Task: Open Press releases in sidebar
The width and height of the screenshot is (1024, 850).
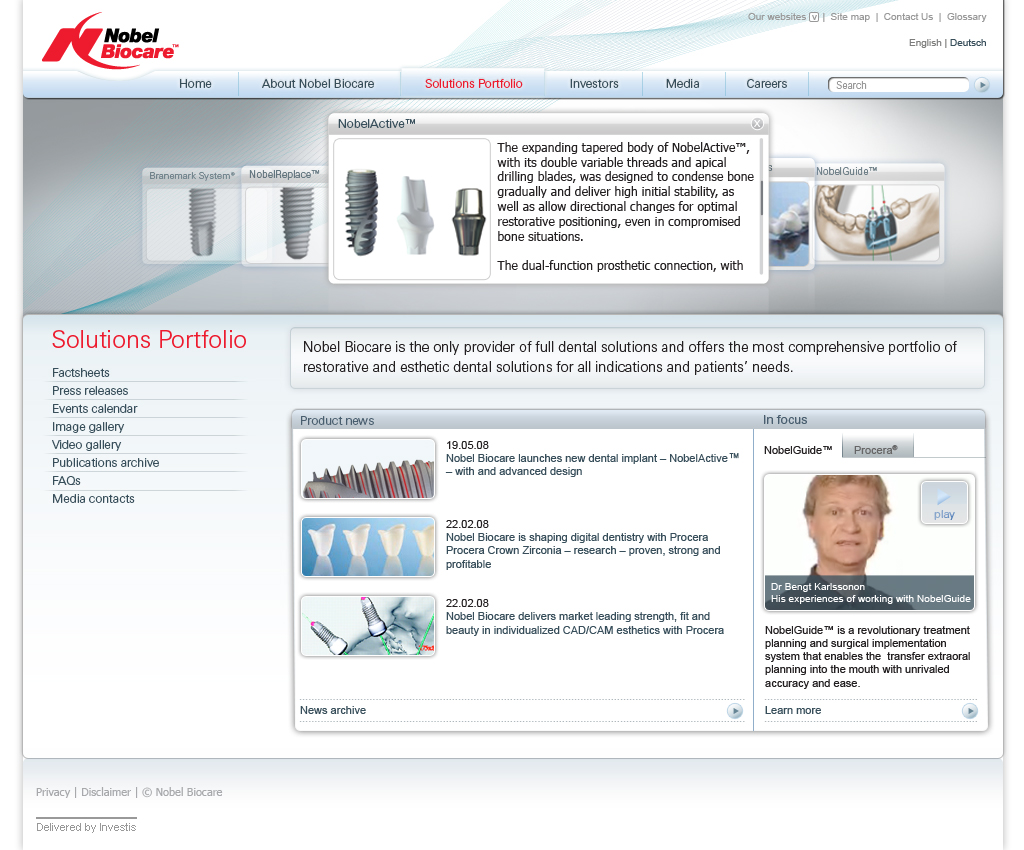Action: (90, 391)
